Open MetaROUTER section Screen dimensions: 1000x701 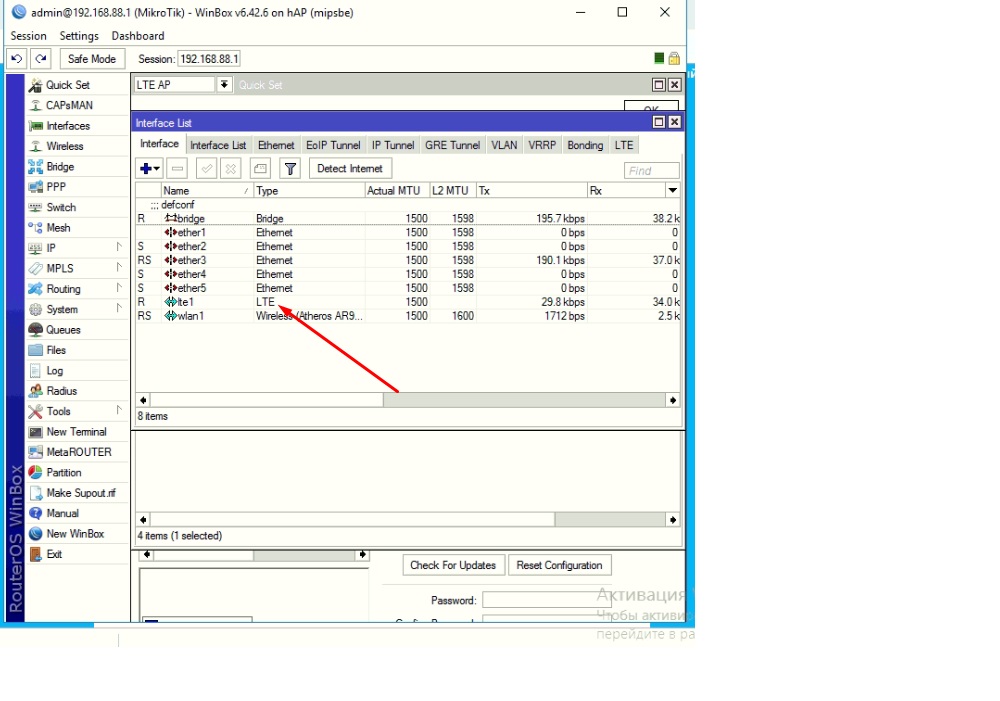coord(78,452)
